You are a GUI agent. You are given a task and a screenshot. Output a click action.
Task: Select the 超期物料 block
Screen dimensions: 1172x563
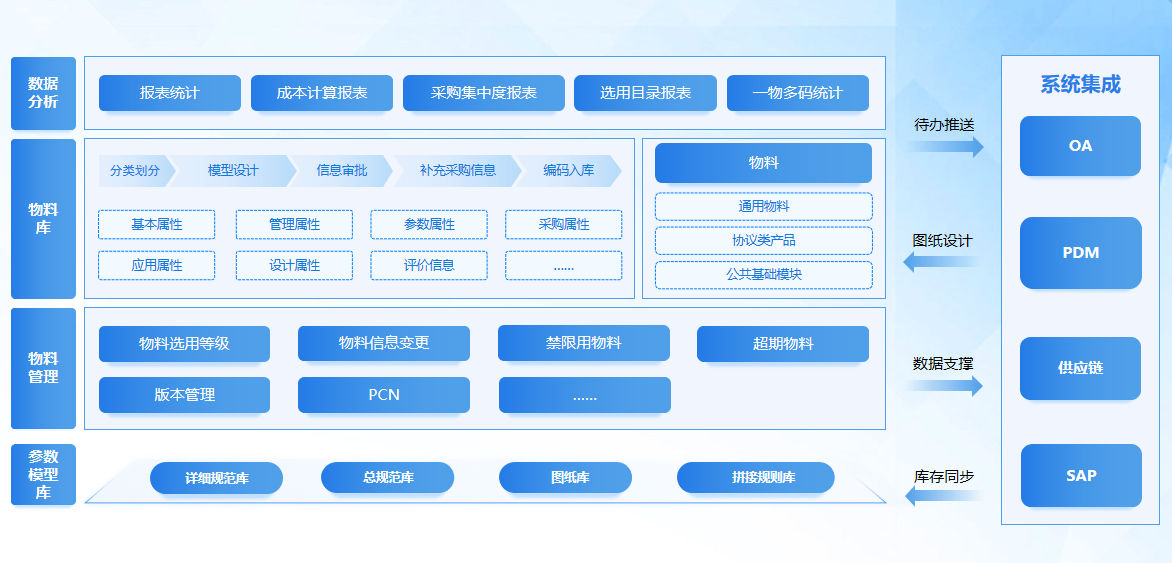click(782, 344)
